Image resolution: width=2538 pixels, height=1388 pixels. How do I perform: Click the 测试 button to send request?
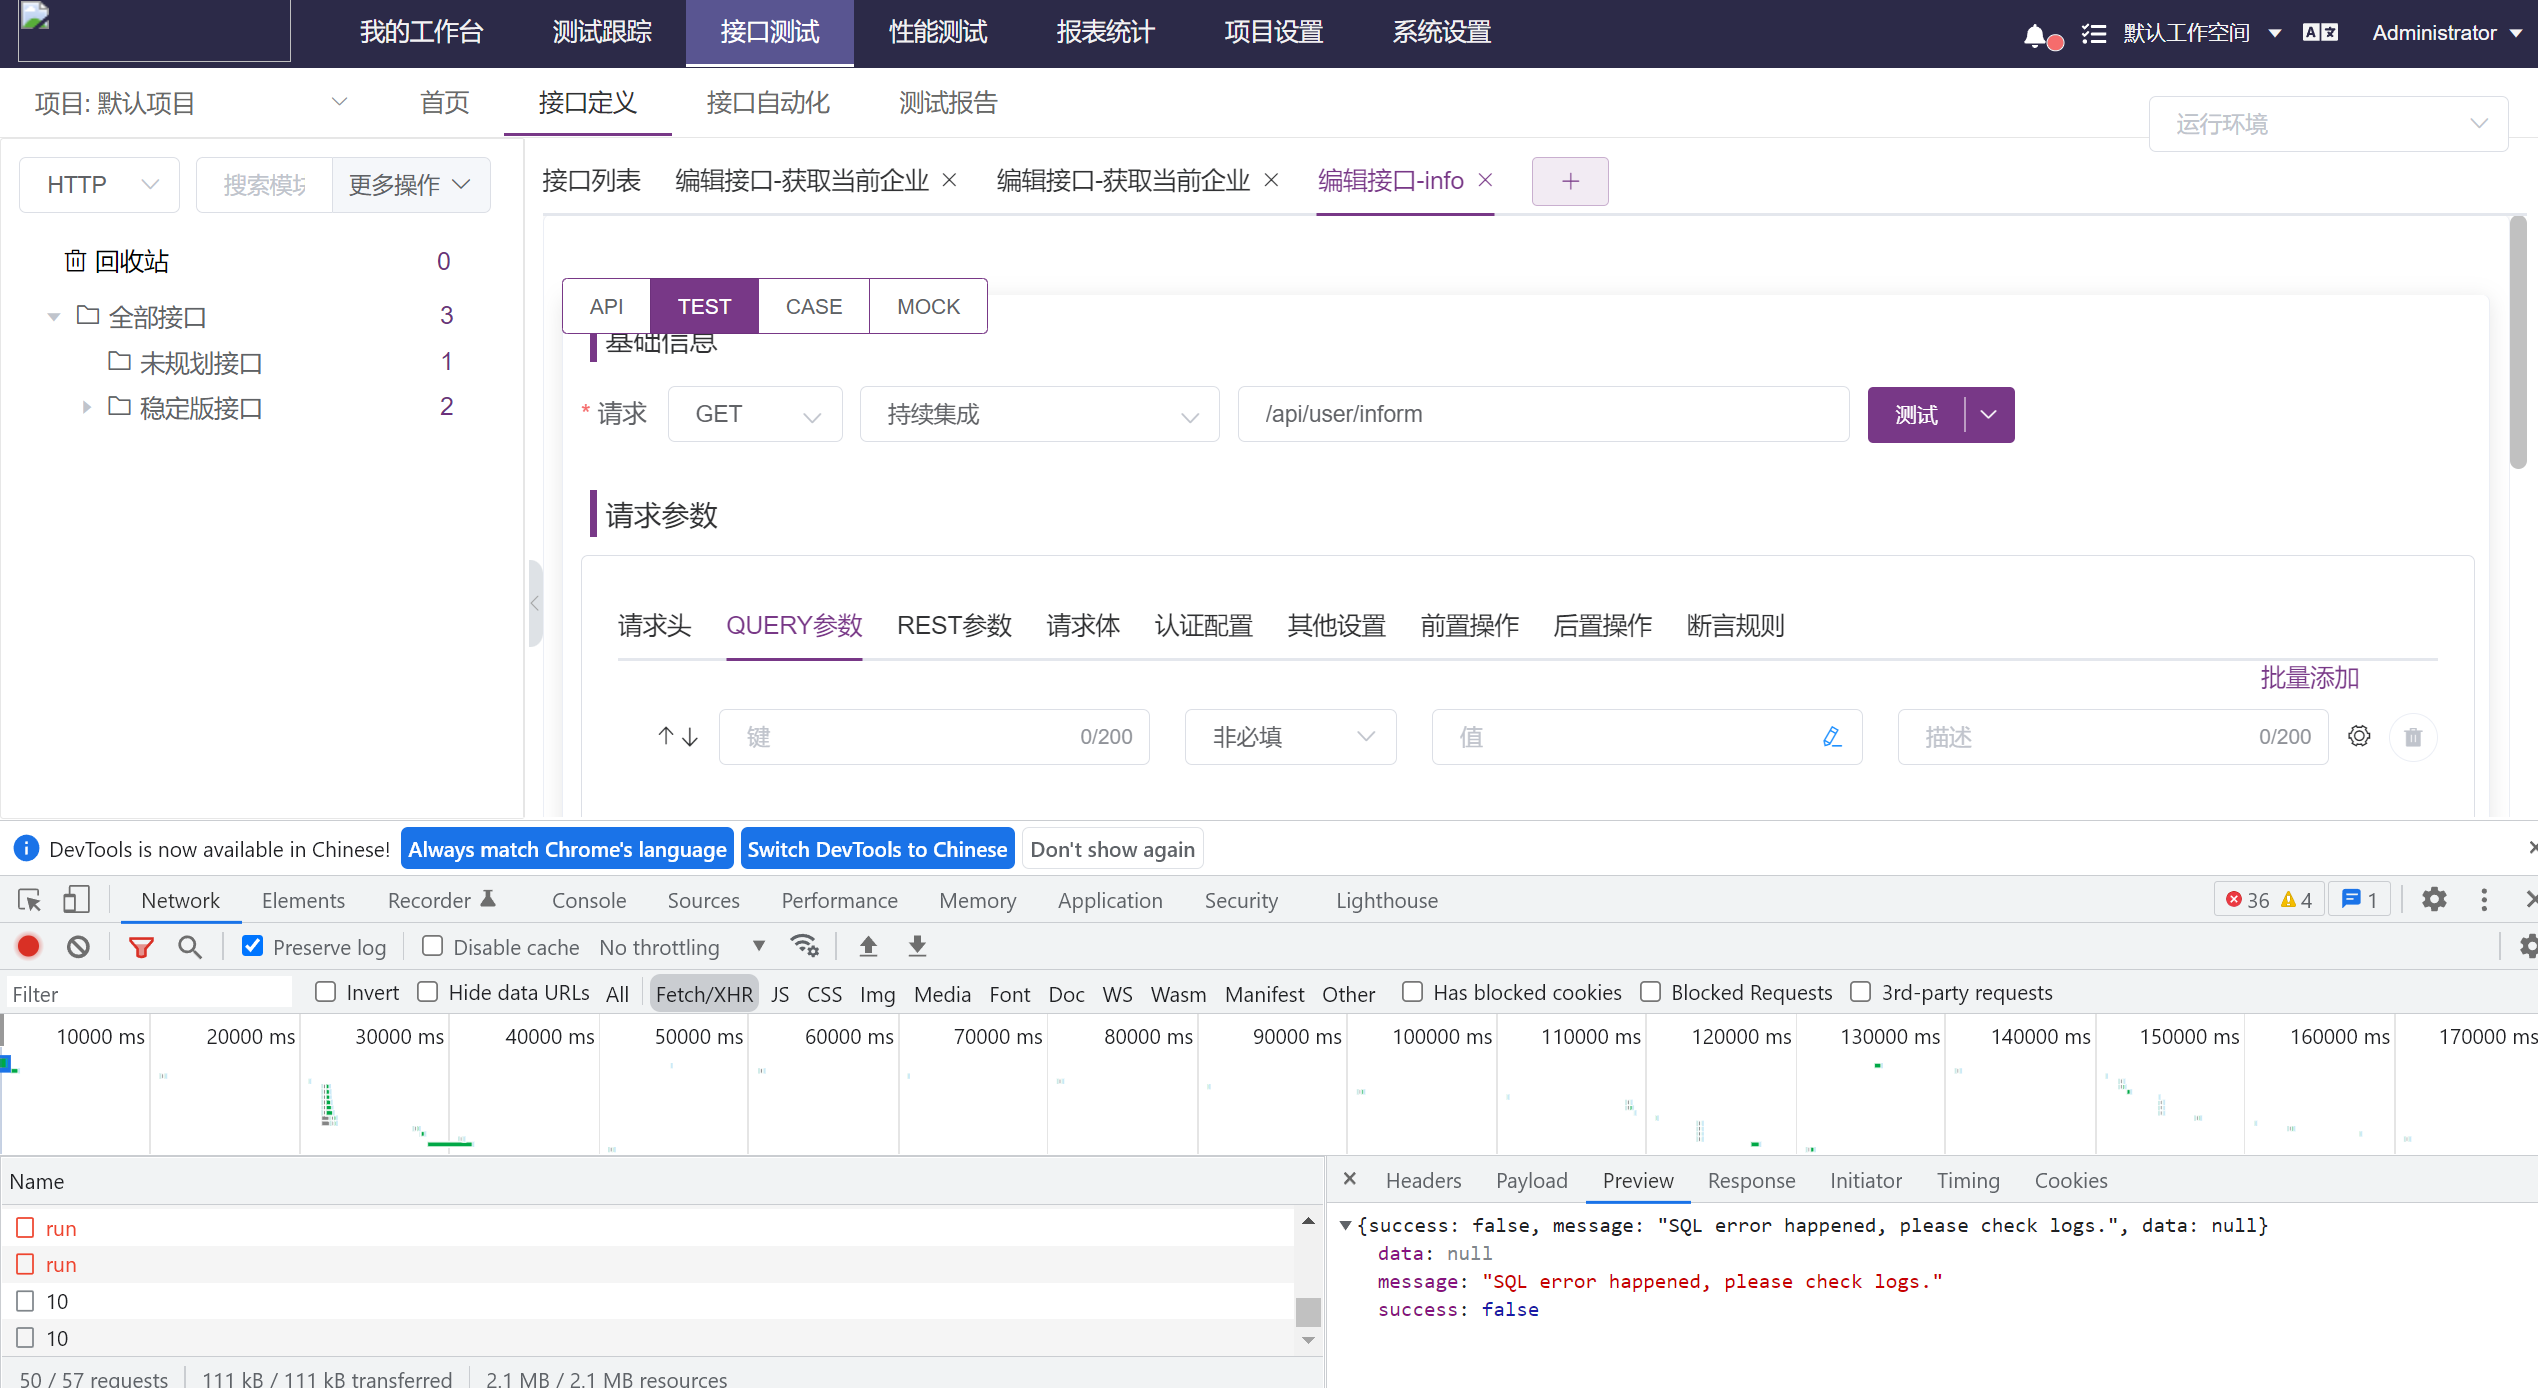(x=1917, y=414)
